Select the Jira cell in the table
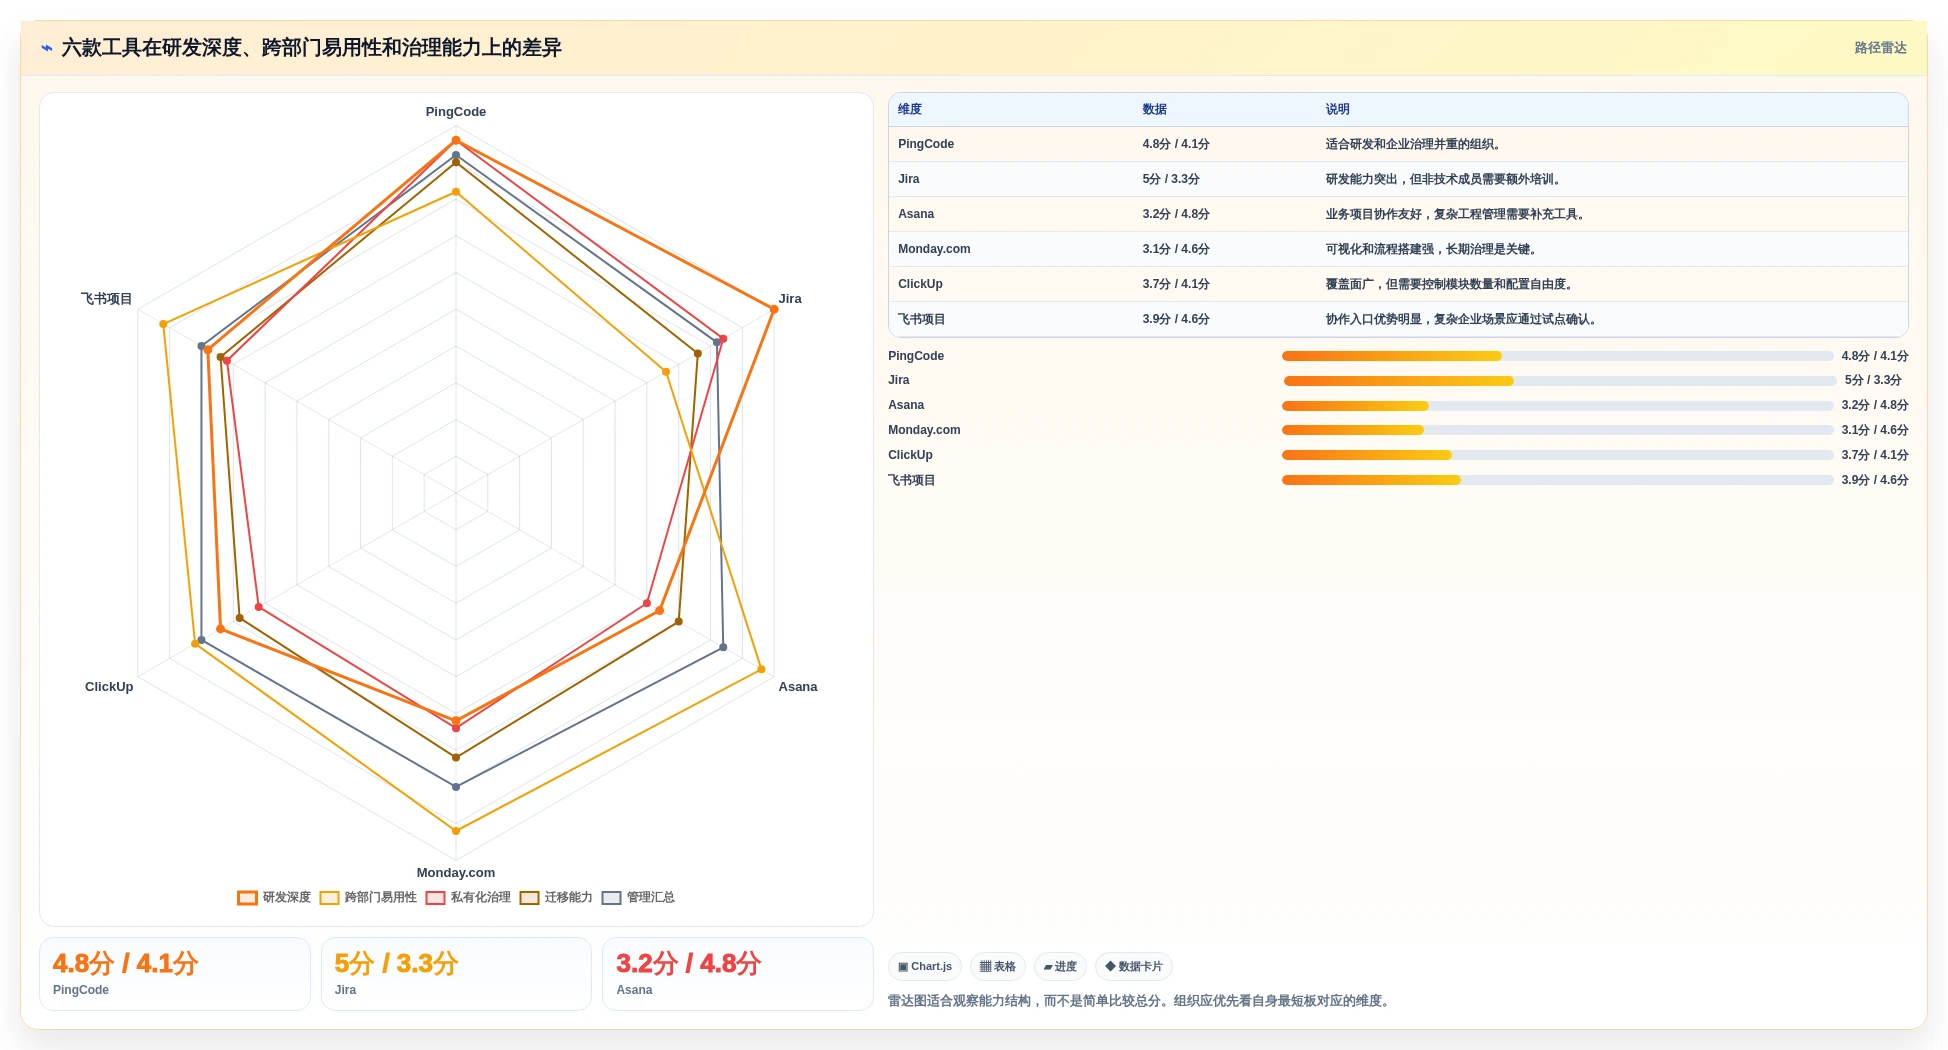Viewport: 1948px width, 1050px height. point(908,179)
